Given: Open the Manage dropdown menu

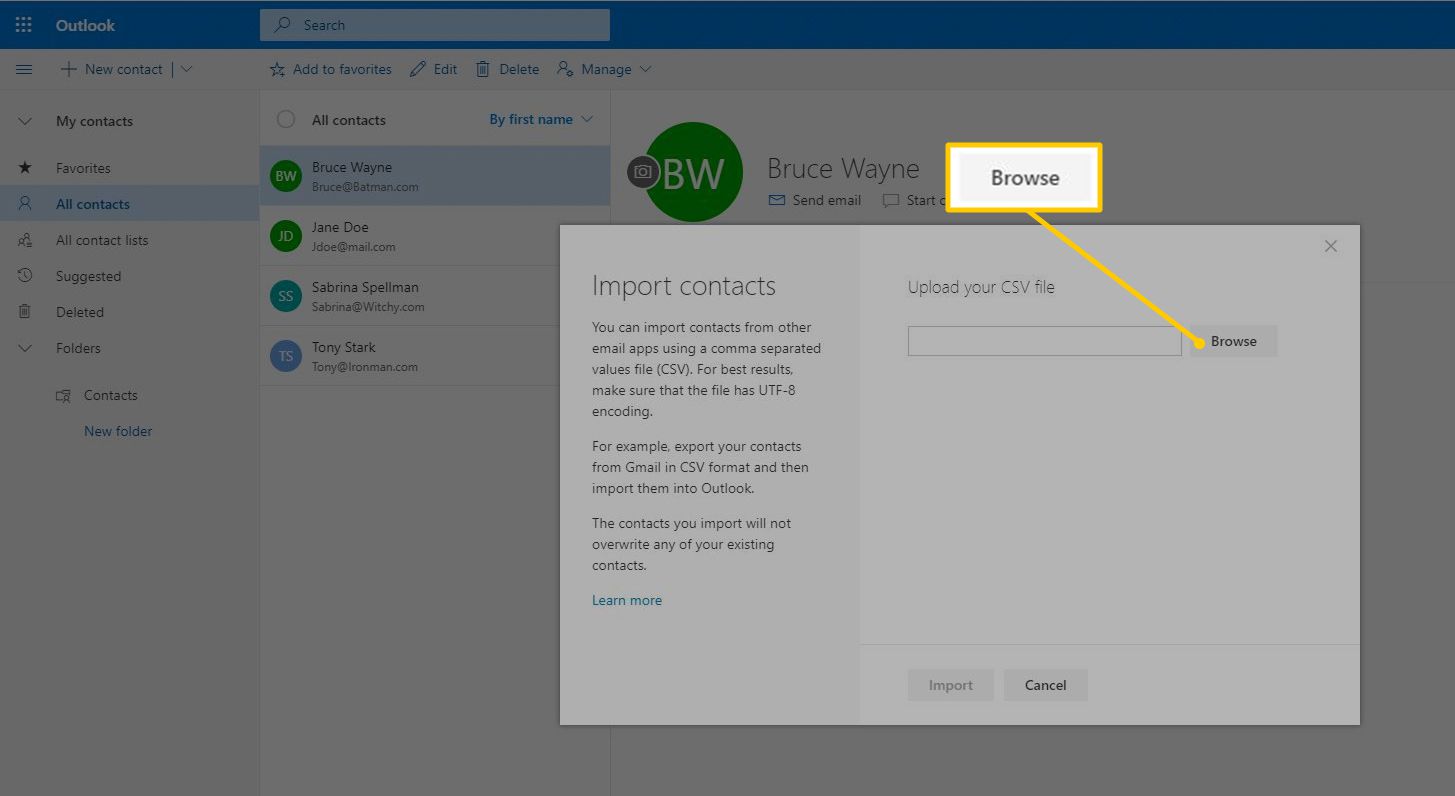Looking at the screenshot, I should click(604, 69).
